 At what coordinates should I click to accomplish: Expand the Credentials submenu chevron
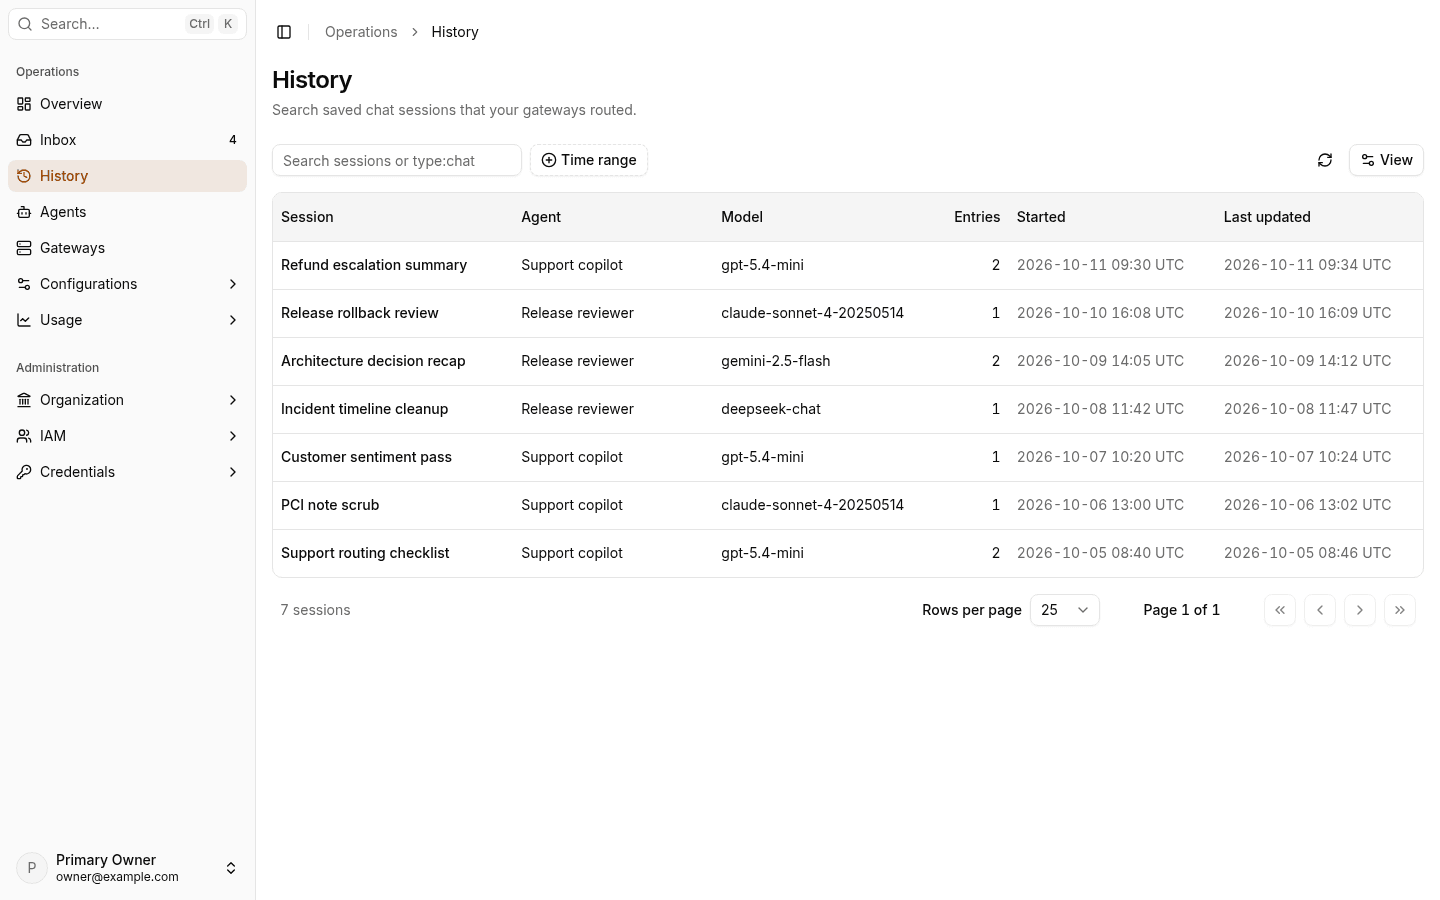pyautogui.click(x=233, y=472)
